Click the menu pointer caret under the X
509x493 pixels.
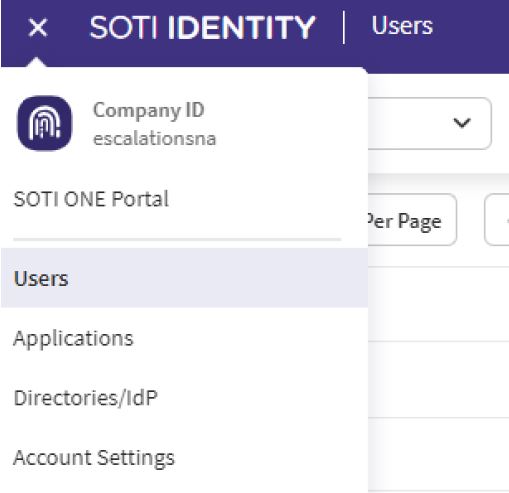point(37,62)
